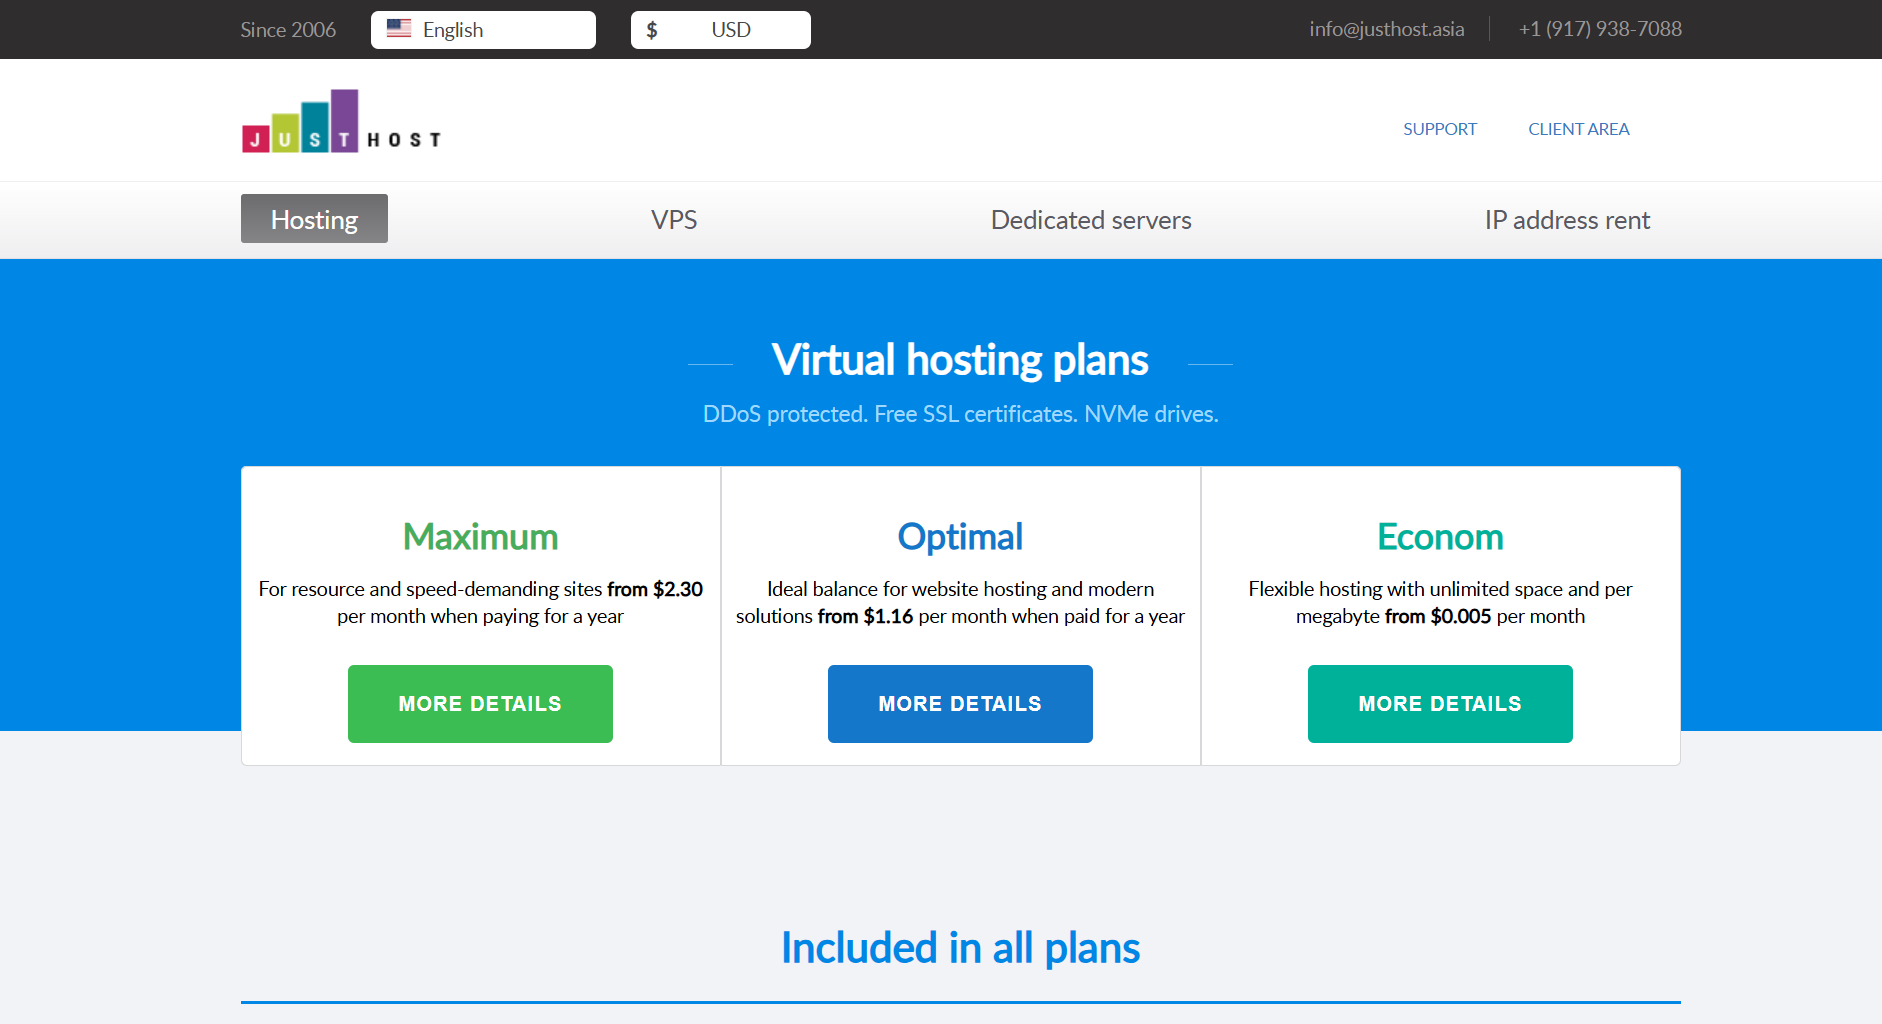This screenshot has height=1024, width=1882.
Task: View more details for Econom plan
Action: click(1440, 704)
